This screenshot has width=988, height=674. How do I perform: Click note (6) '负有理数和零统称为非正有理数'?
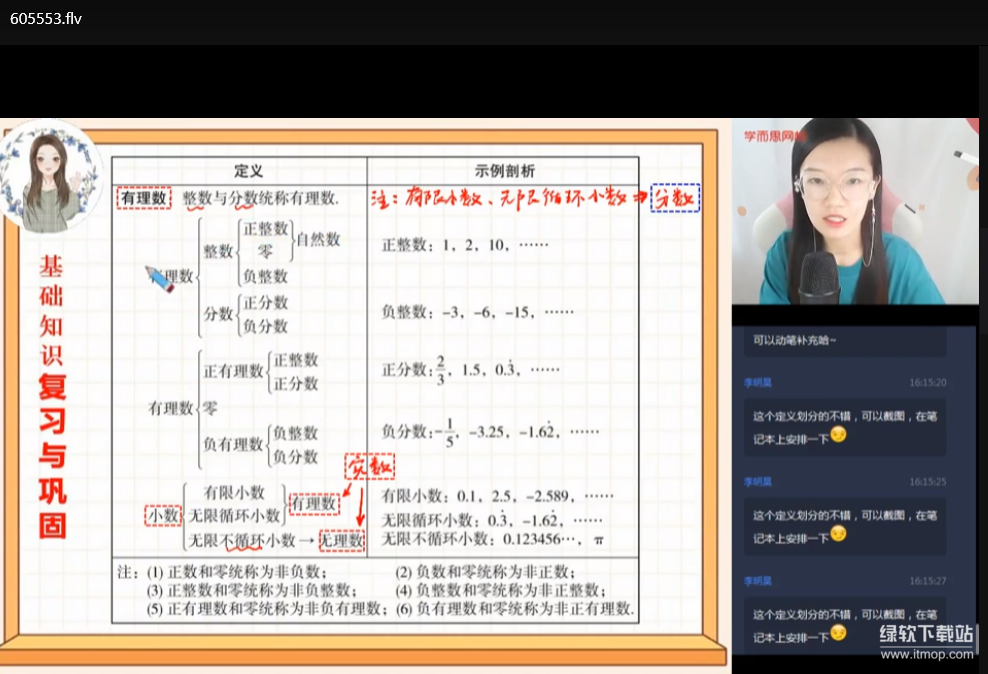pyautogui.click(x=515, y=609)
